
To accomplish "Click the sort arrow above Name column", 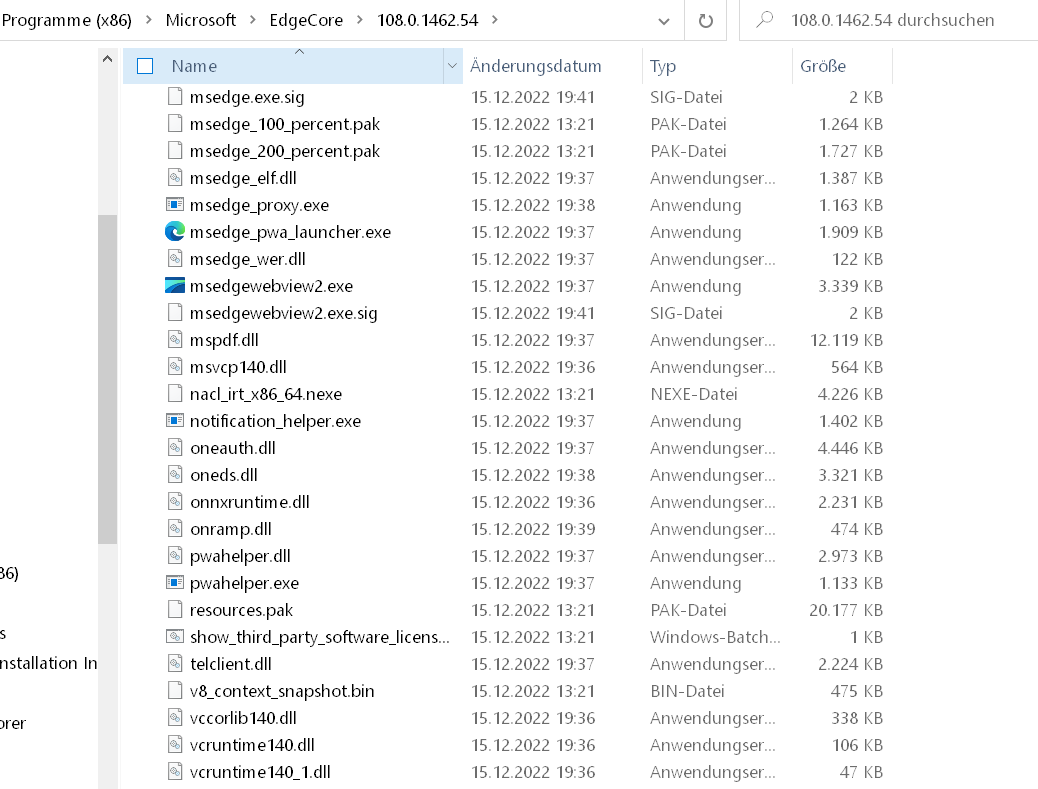I will tap(299, 52).
